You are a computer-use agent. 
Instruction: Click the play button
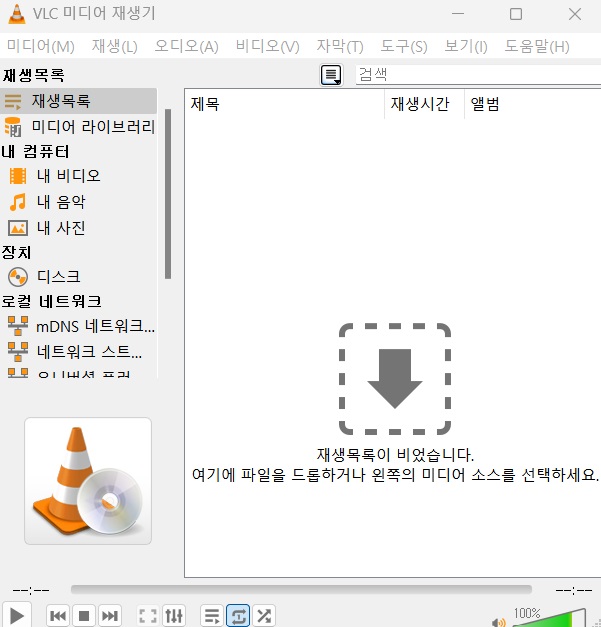[16, 616]
